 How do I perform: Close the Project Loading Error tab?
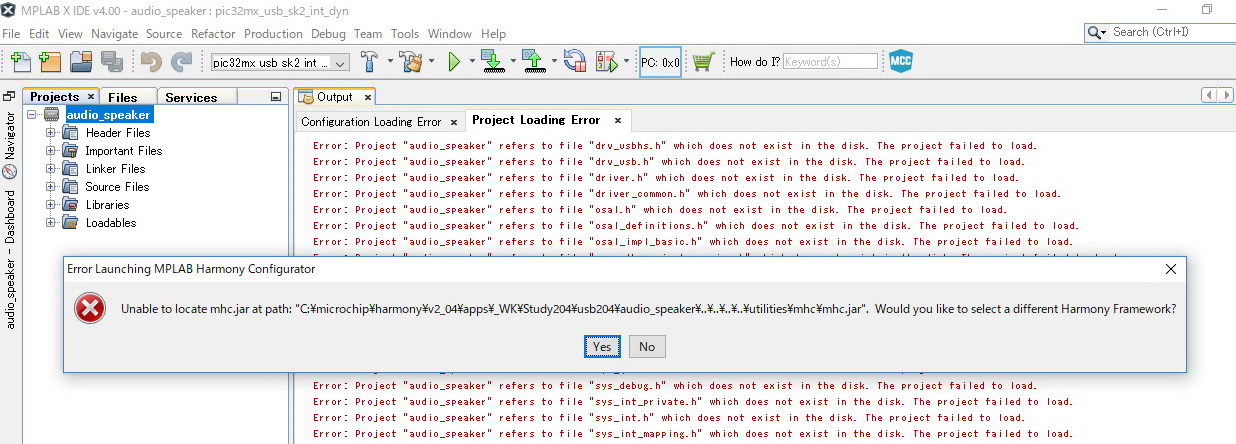point(618,121)
